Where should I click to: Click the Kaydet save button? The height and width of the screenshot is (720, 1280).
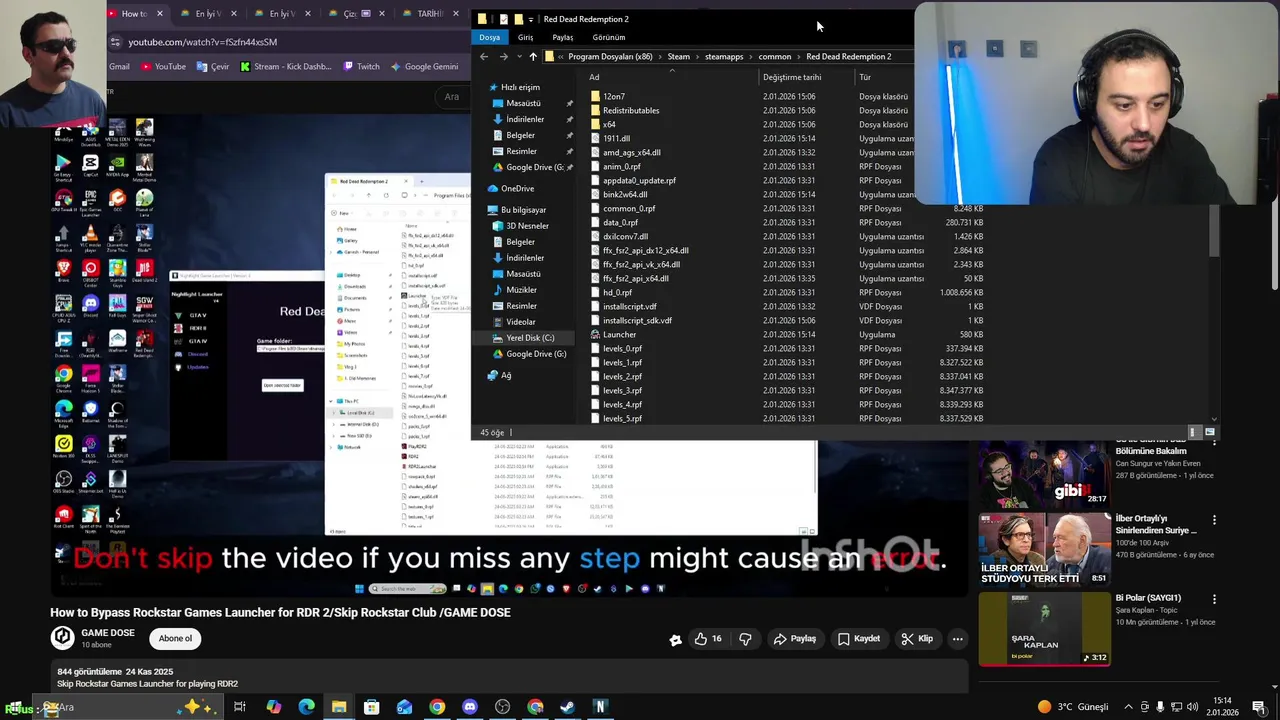tap(859, 638)
